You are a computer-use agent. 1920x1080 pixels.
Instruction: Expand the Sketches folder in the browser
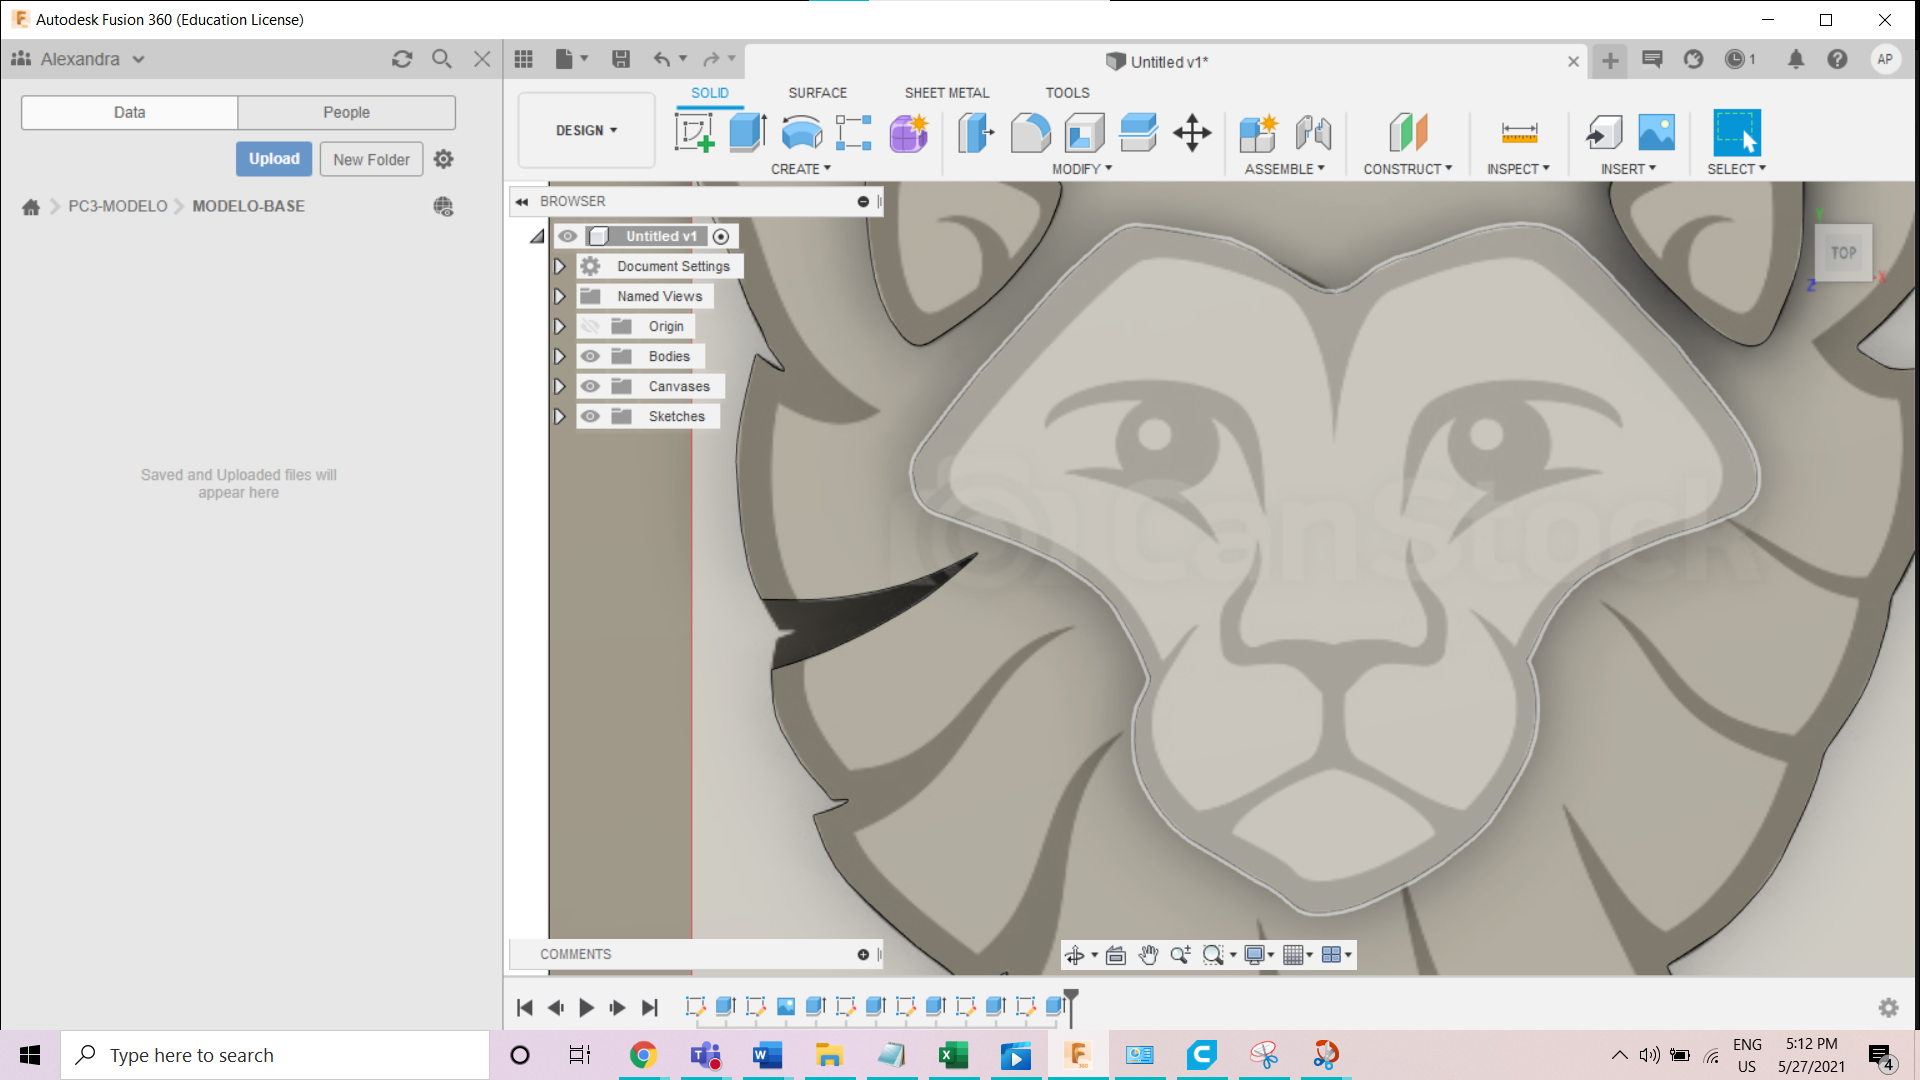560,416
